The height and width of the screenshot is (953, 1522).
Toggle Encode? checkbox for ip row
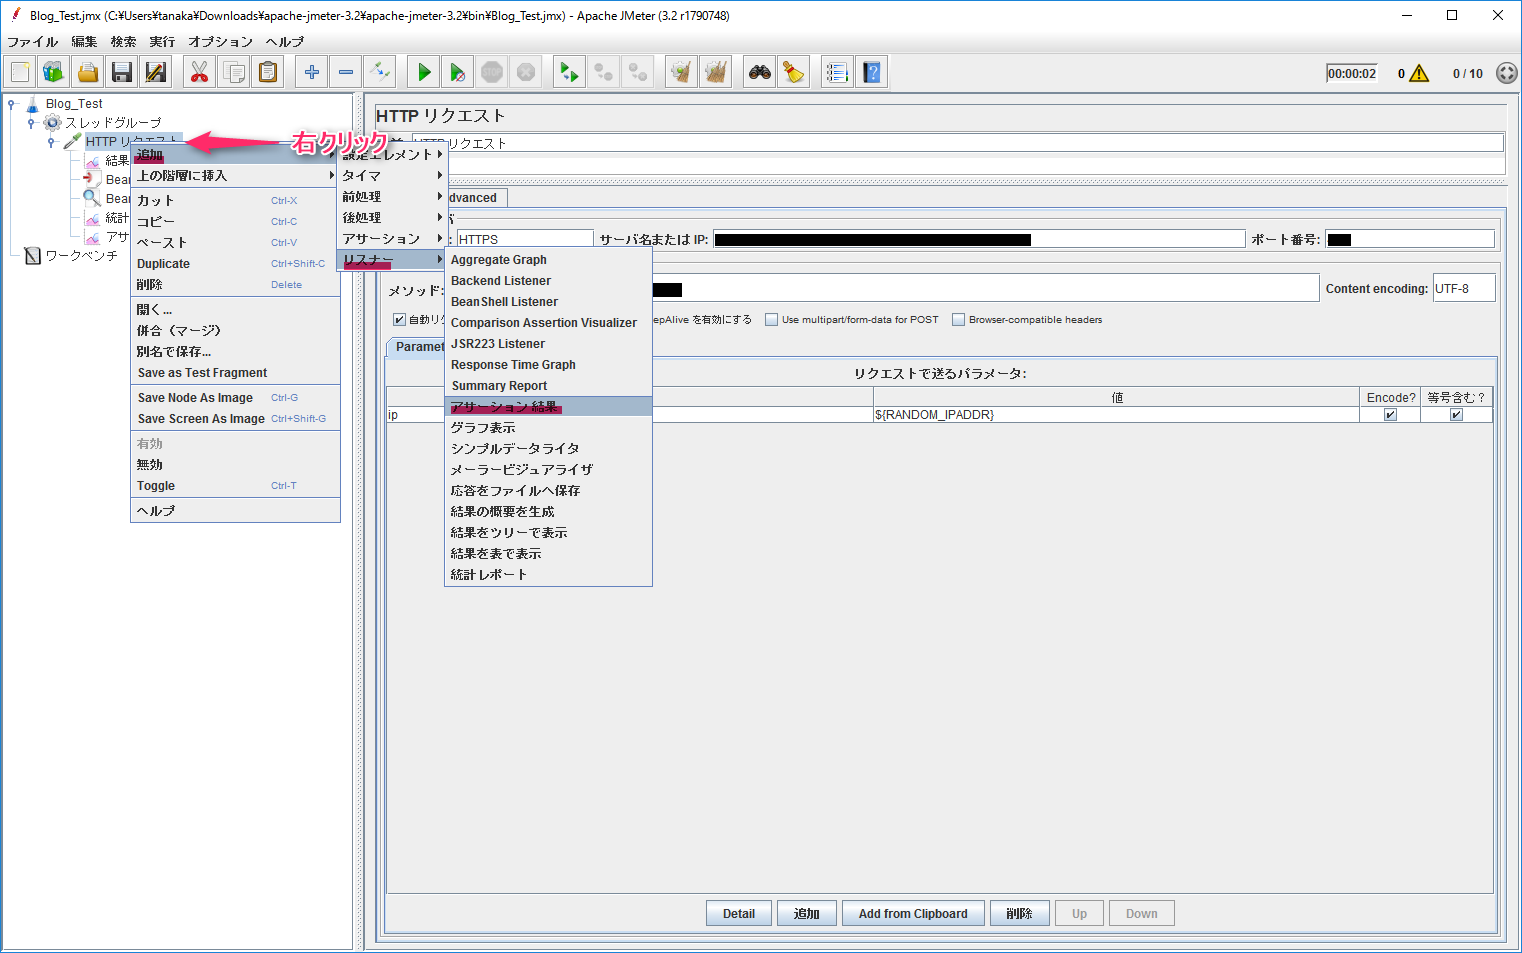coord(1390,415)
